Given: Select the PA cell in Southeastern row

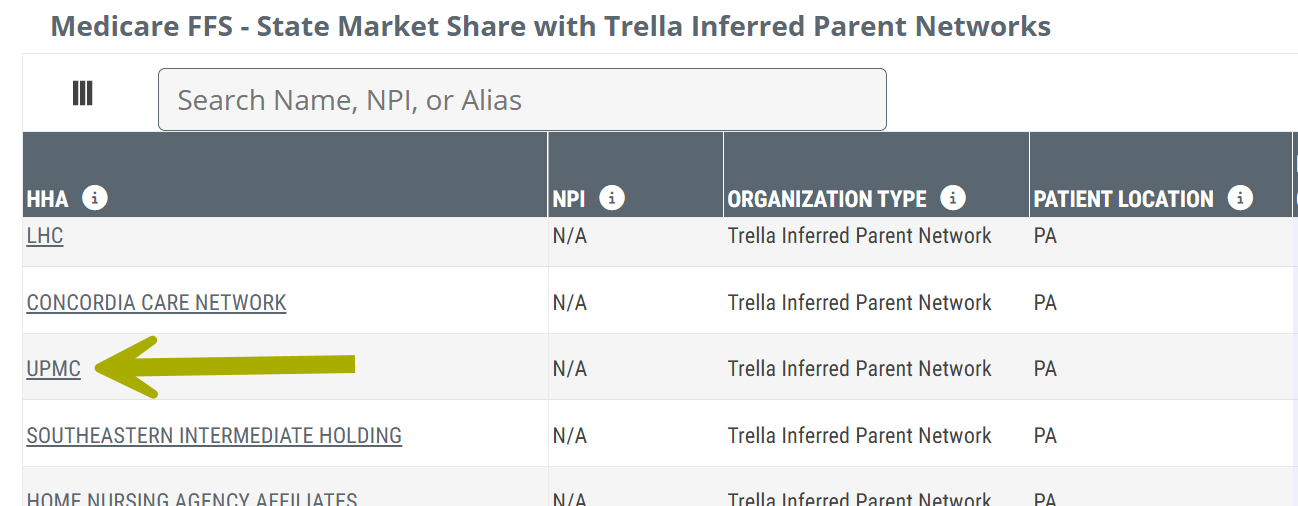Looking at the screenshot, I should [1045, 435].
